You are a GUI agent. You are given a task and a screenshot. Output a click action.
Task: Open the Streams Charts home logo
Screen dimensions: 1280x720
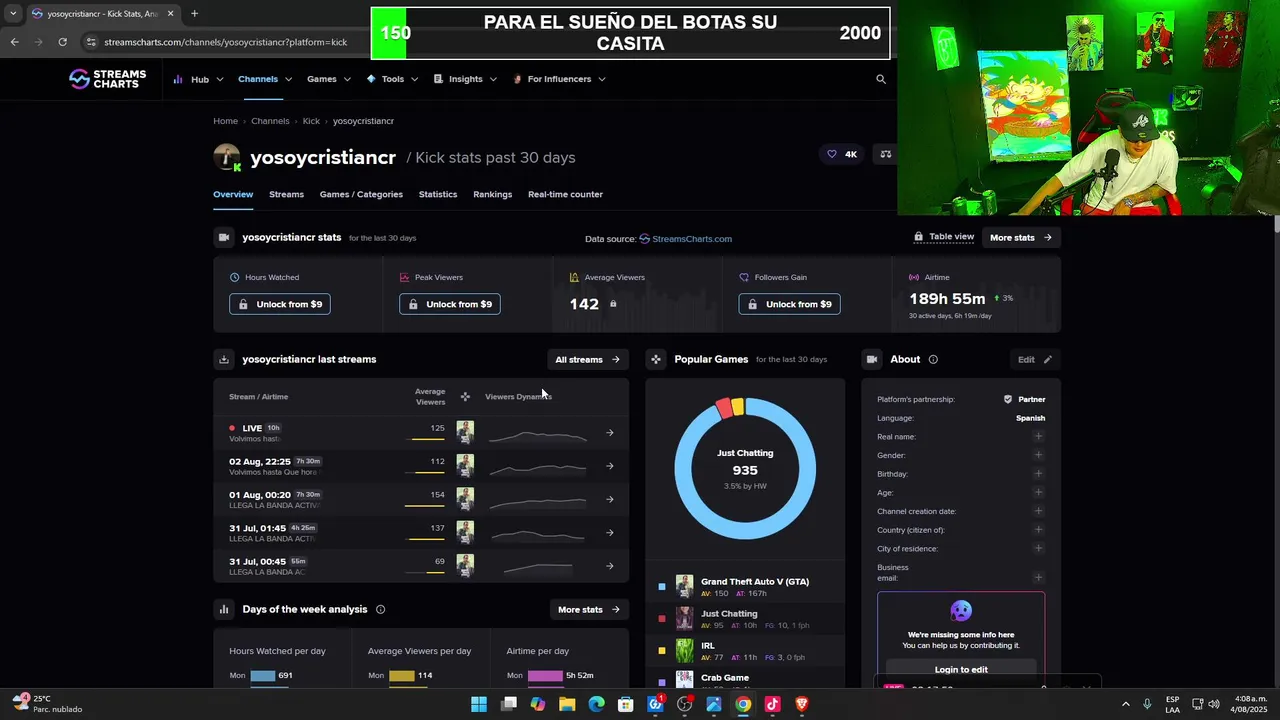[107, 79]
